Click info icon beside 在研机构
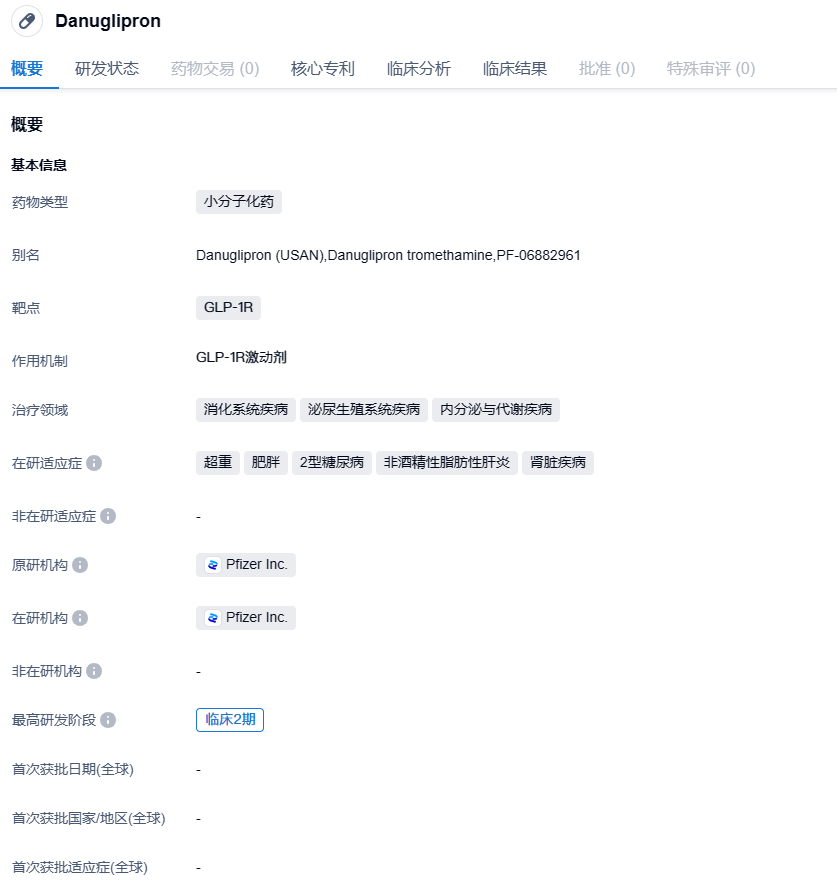Image resolution: width=837 pixels, height=882 pixels. click(80, 618)
